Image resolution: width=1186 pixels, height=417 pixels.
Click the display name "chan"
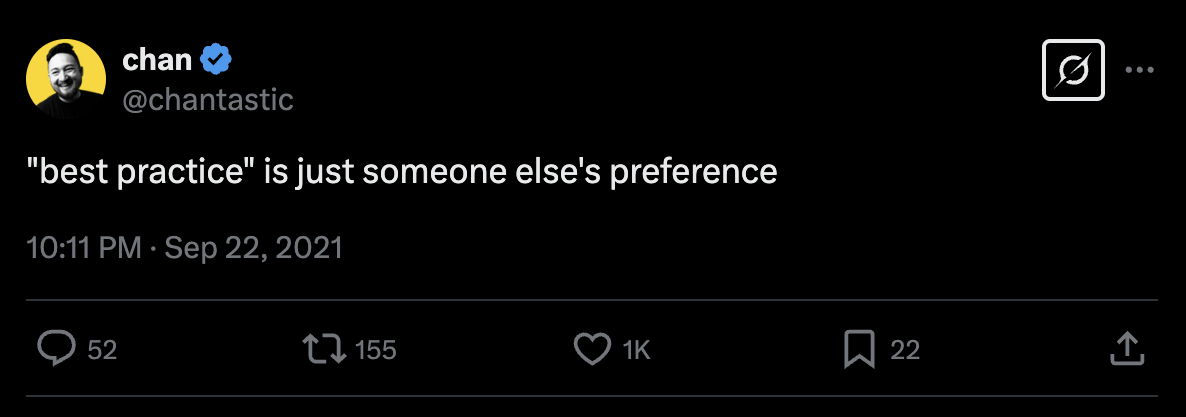156,60
